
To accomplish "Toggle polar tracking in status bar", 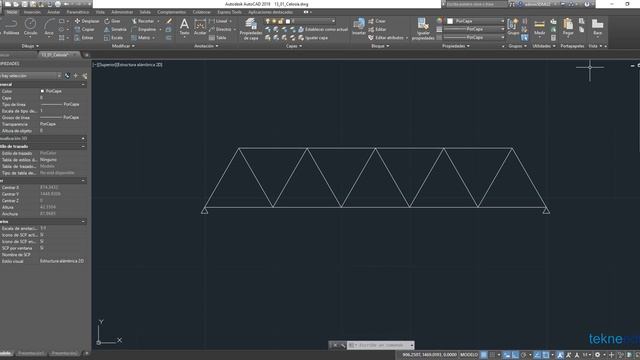I will pyautogui.click(x=524, y=355).
